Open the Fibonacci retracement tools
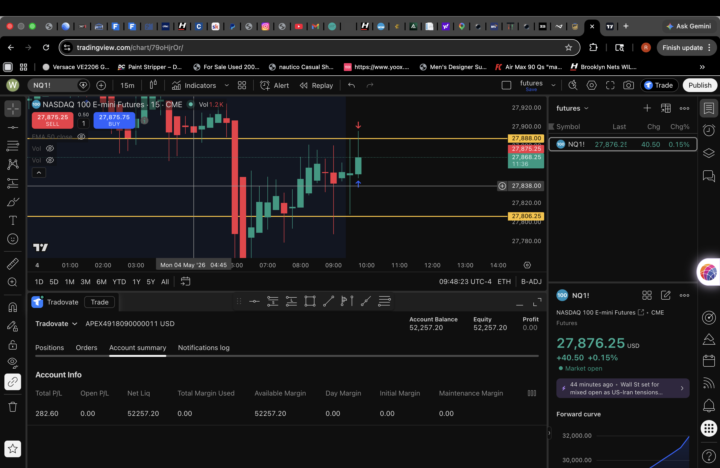 point(13,146)
